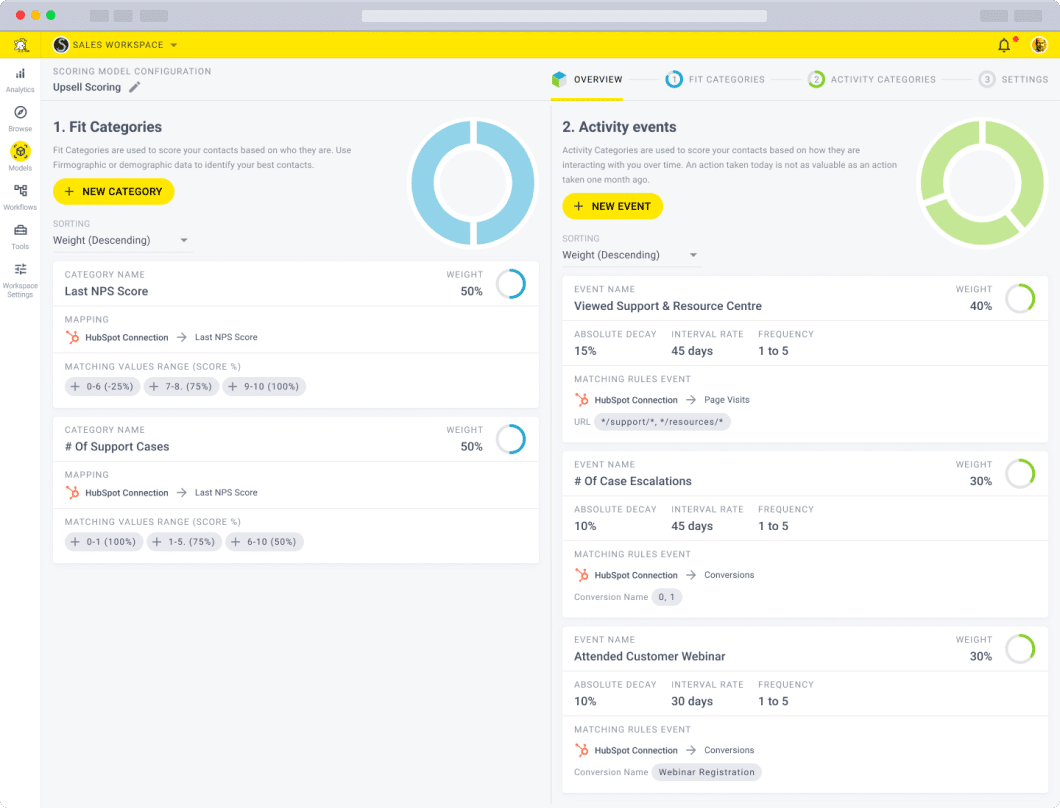Click the notifications bell icon

coord(1004,45)
